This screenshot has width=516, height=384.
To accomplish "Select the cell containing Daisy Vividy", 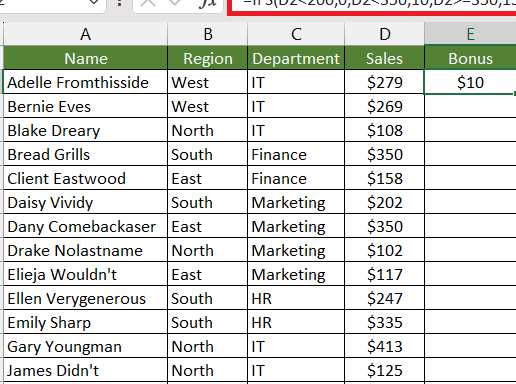I will coord(85,202).
